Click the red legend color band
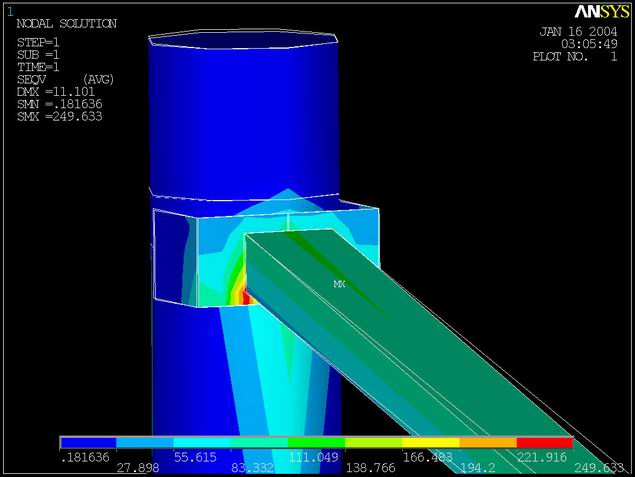 coord(545,443)
